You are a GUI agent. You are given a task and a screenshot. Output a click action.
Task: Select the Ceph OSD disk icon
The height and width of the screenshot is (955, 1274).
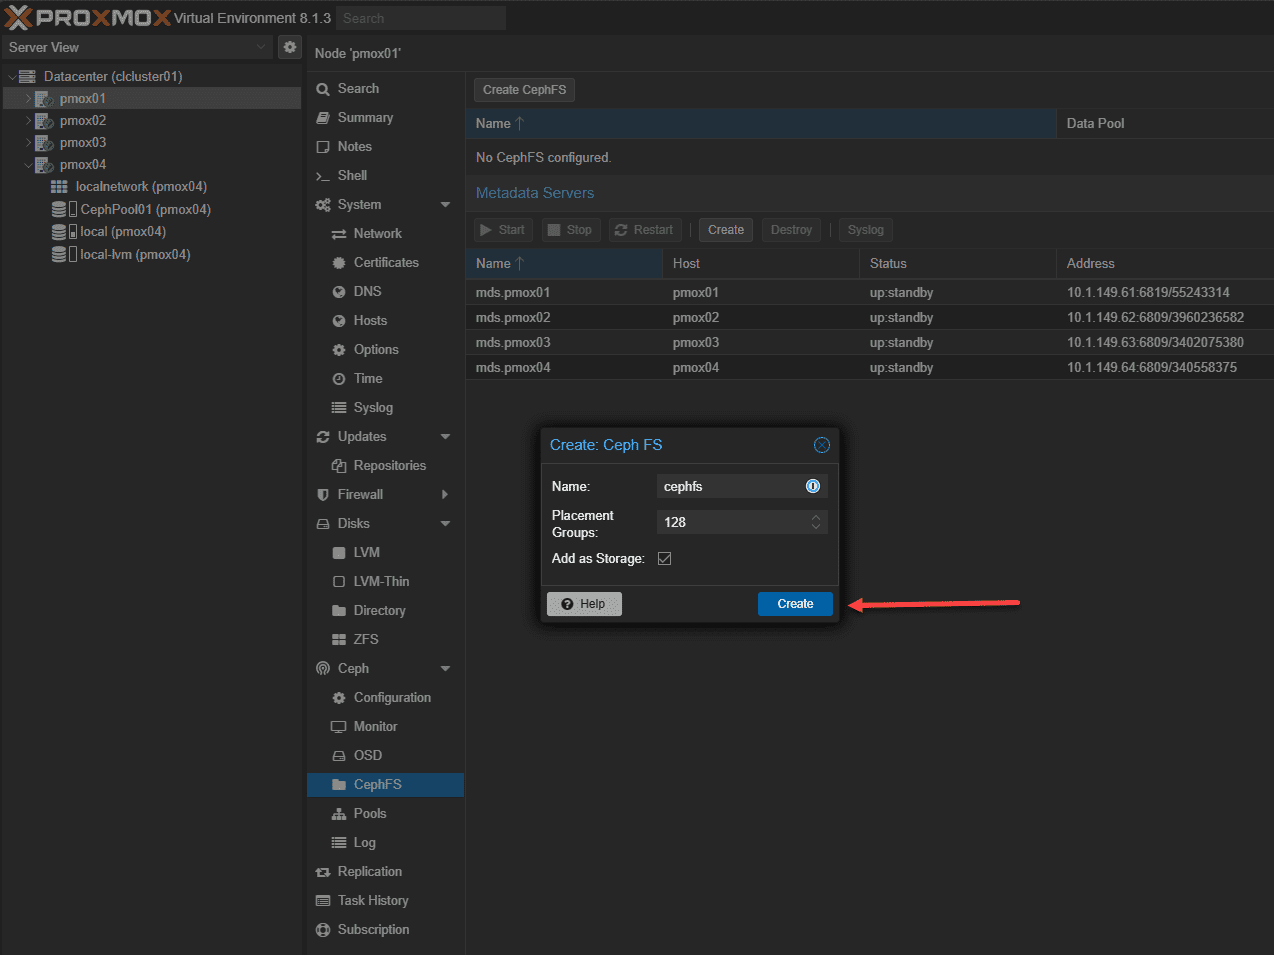(x=339, y=756)
